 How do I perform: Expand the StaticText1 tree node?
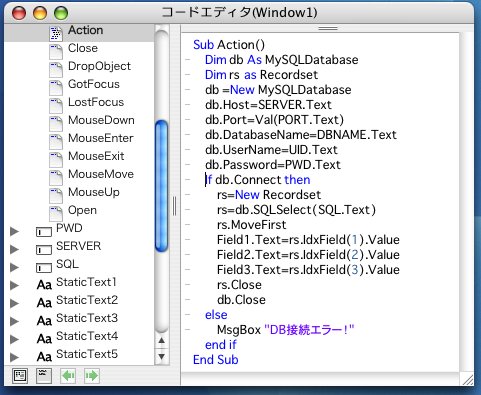point(14,285)
